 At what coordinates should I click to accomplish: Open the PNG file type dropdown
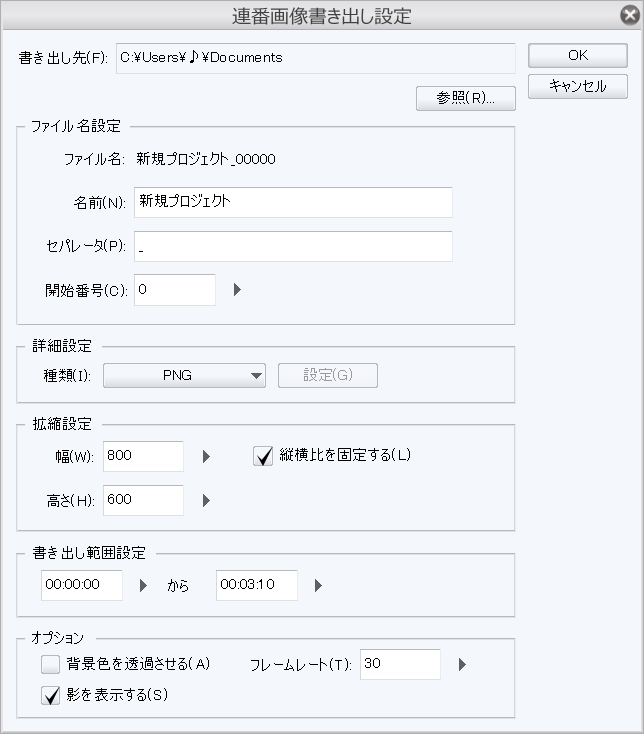[184, 375]
